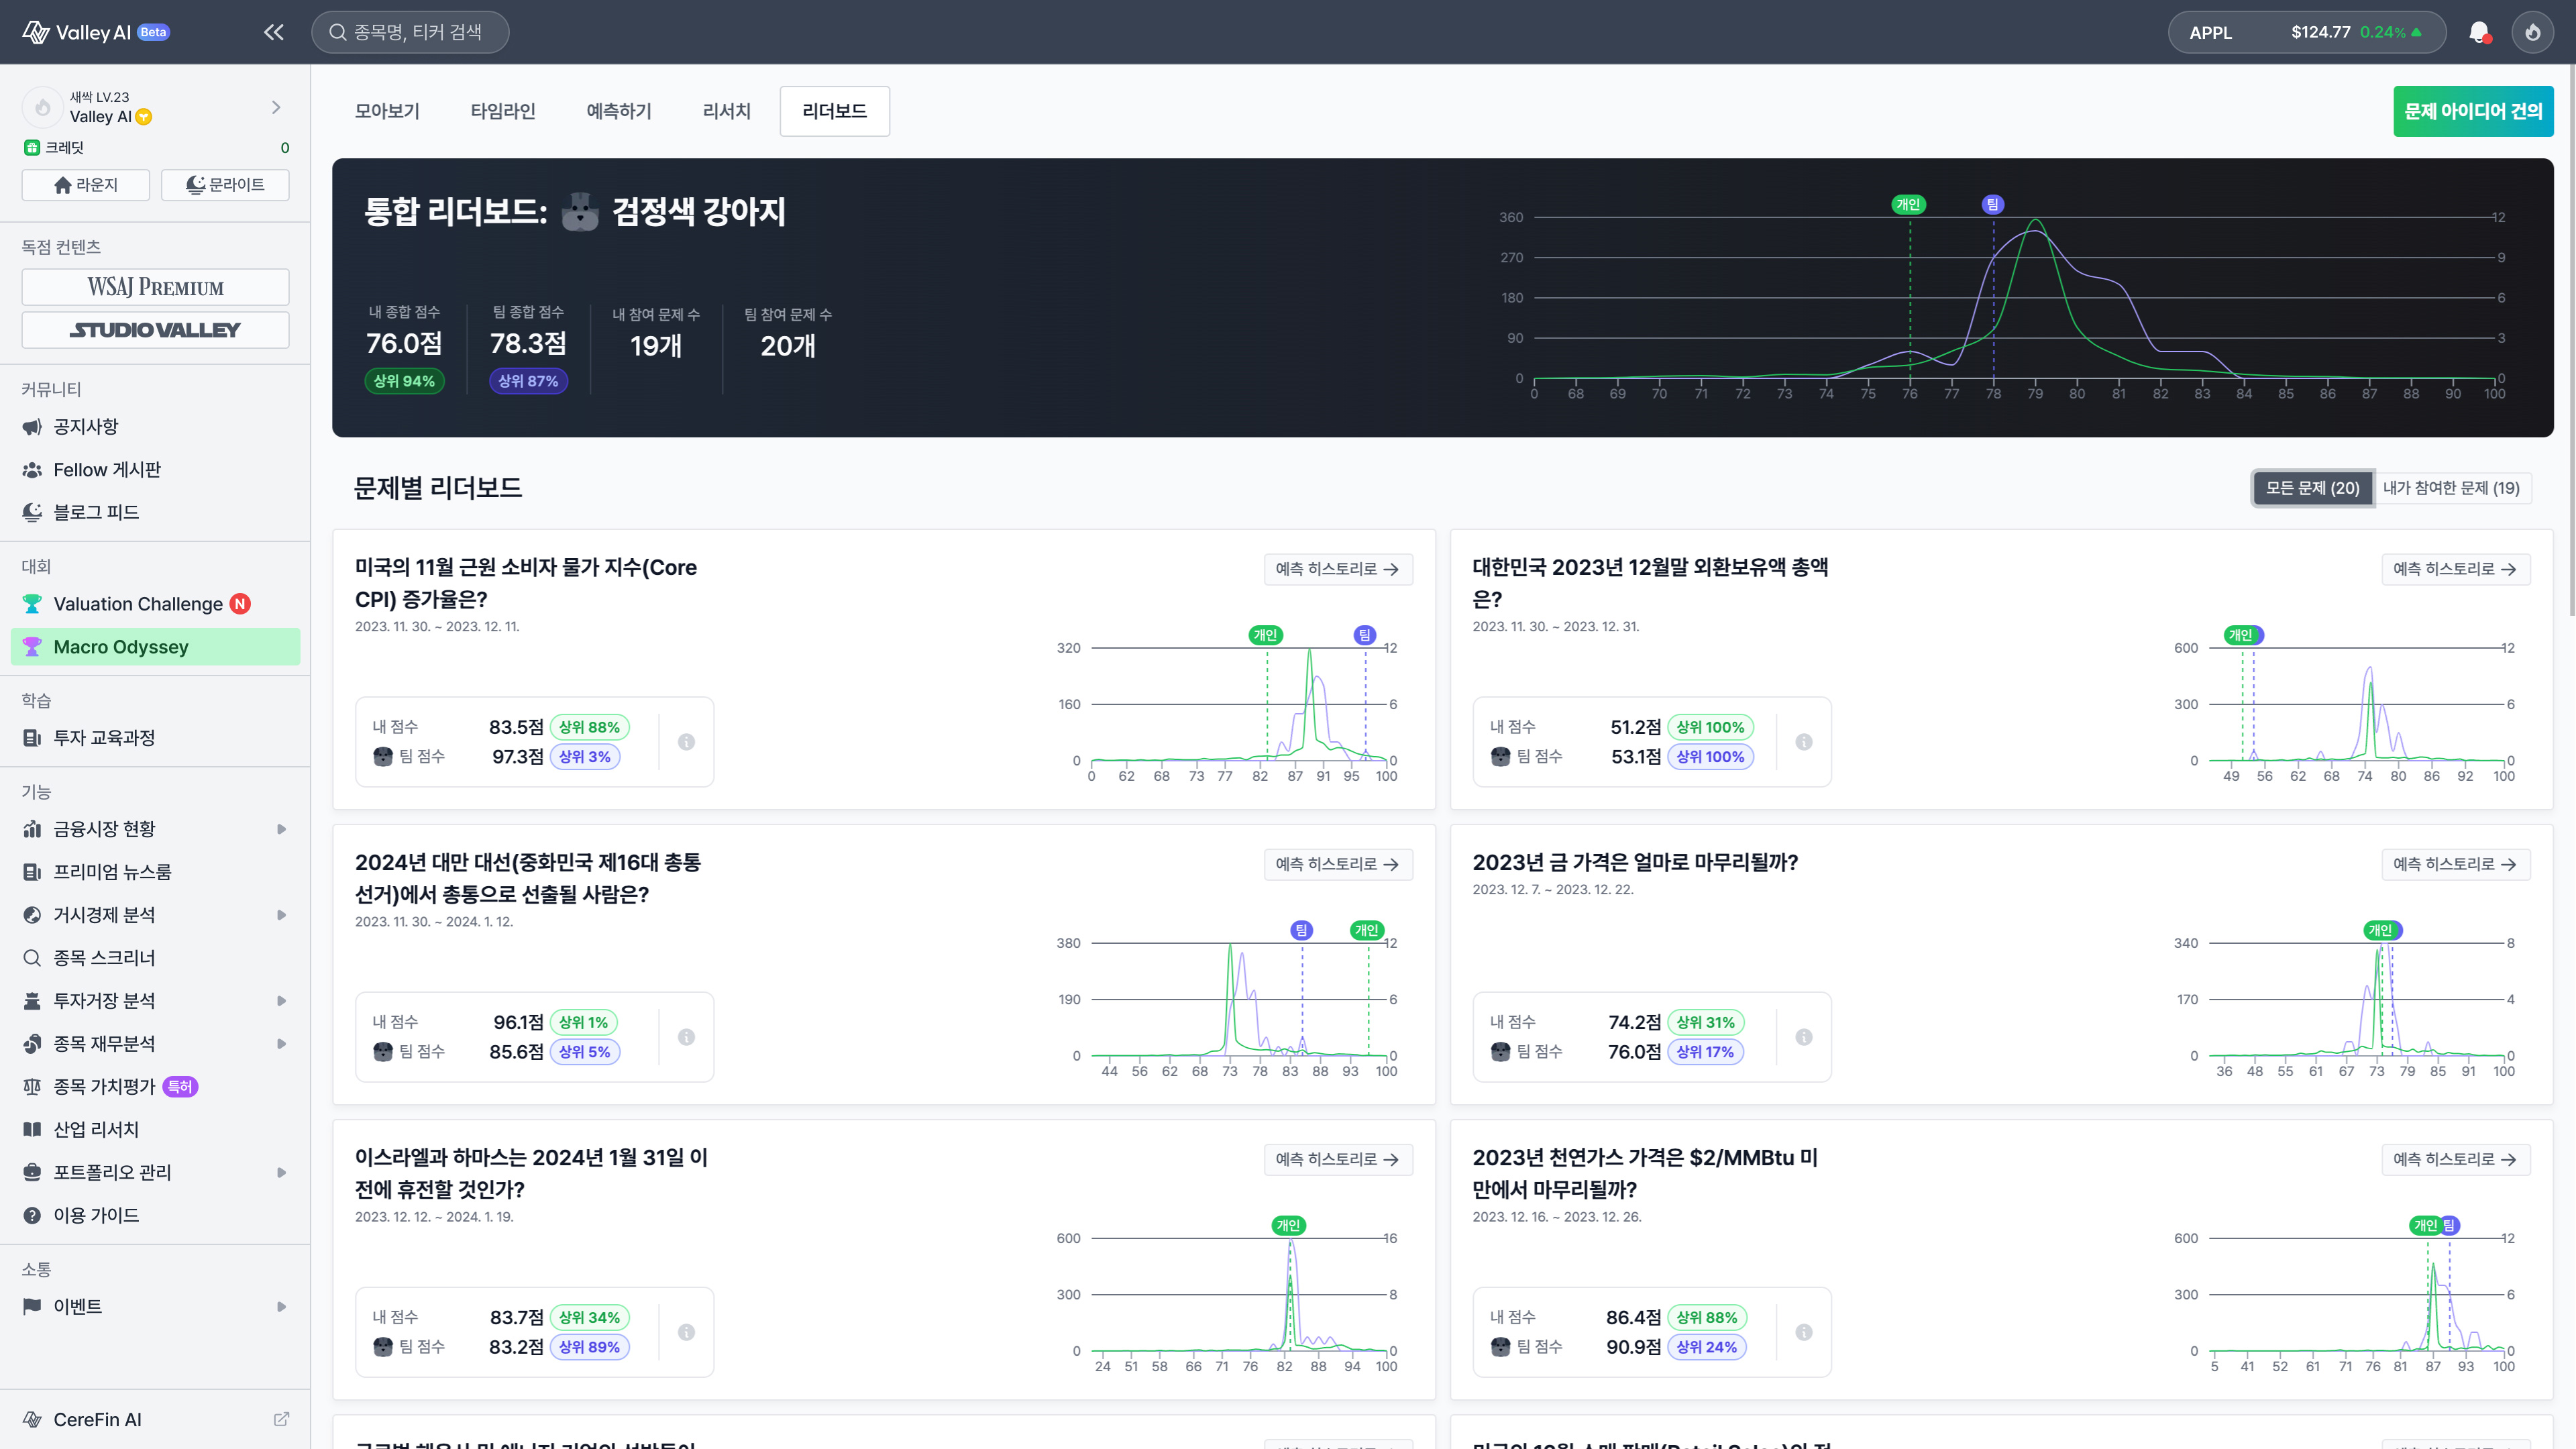2576x1449 pixels.
Task: Open 이용 가이드 help item
Action: click(96, 1215)
